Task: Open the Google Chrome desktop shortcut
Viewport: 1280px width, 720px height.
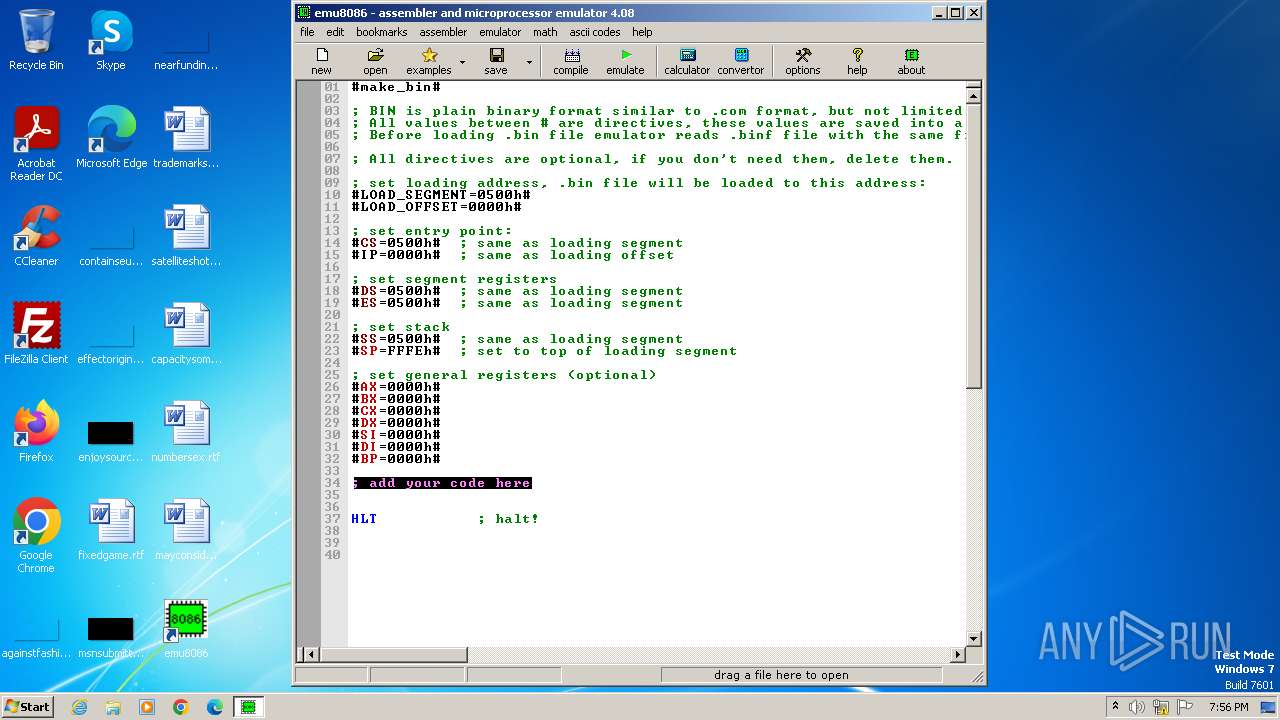Action: click(36, 536)
